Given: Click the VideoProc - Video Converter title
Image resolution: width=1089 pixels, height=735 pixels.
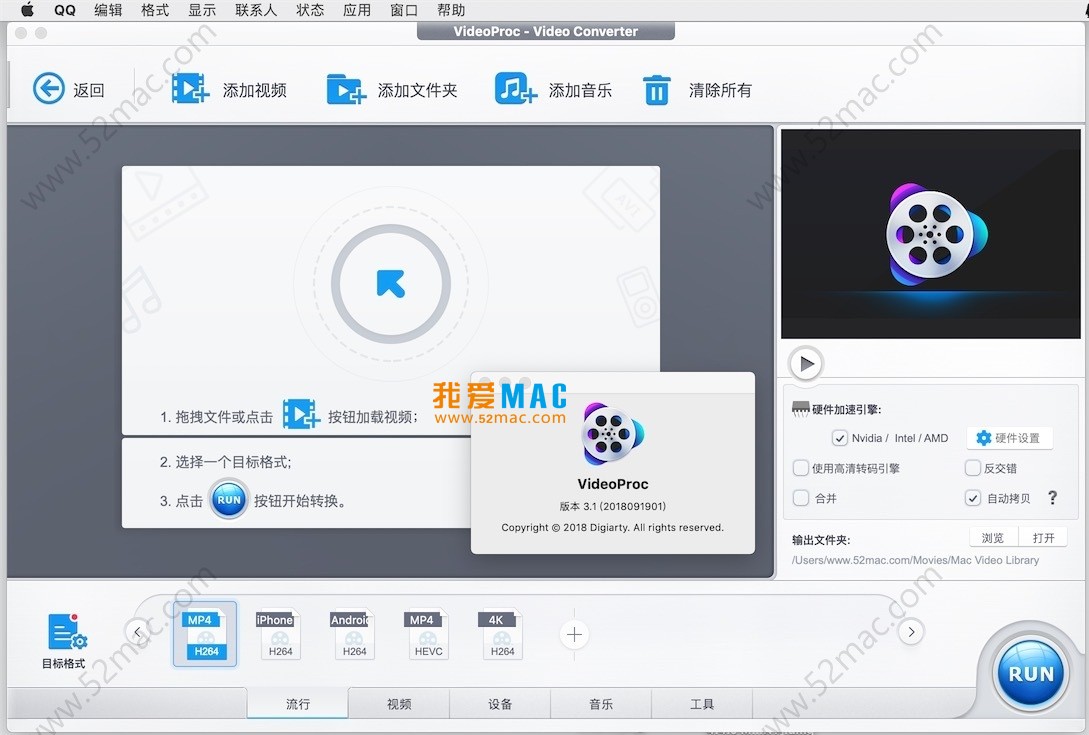Looking at the screenshot, I should [x=545, y=31].
